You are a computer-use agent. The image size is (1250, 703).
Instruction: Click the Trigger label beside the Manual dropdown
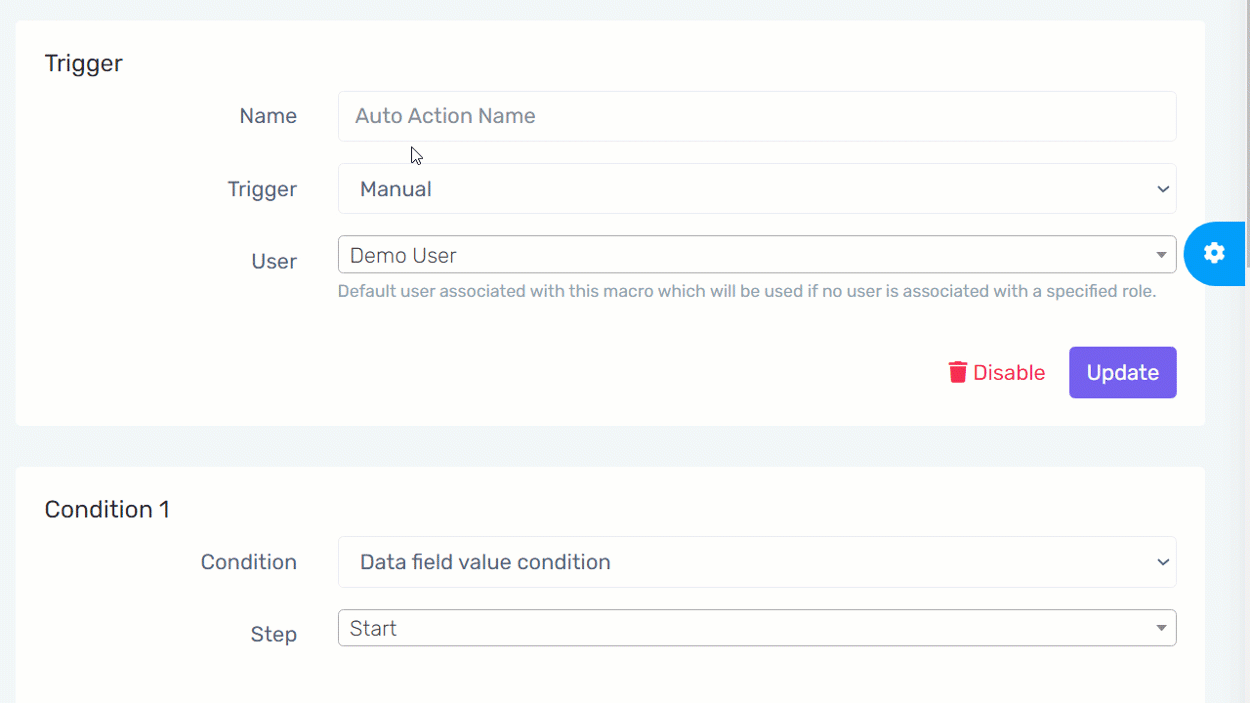pos(262,189)
